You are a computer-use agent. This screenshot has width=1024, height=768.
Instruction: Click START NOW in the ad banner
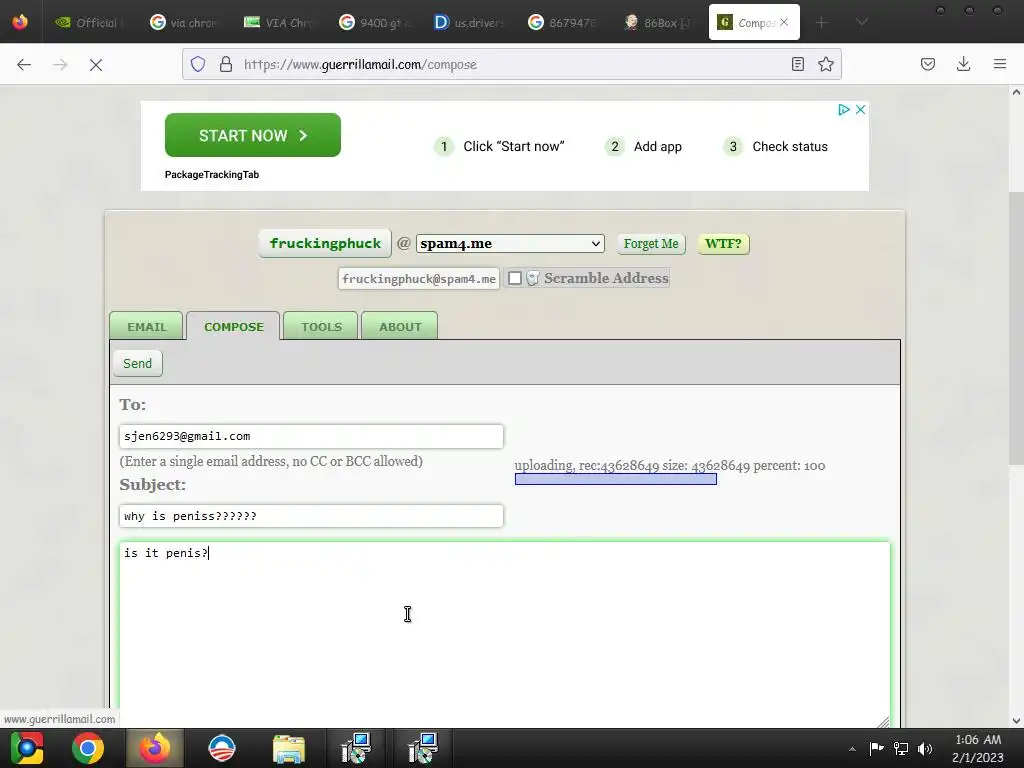253,135
